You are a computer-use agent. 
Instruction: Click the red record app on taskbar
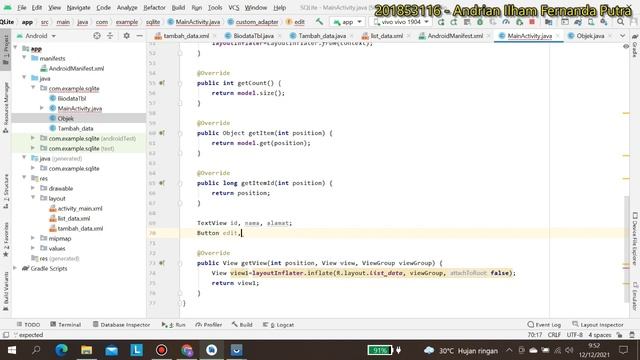162,350
